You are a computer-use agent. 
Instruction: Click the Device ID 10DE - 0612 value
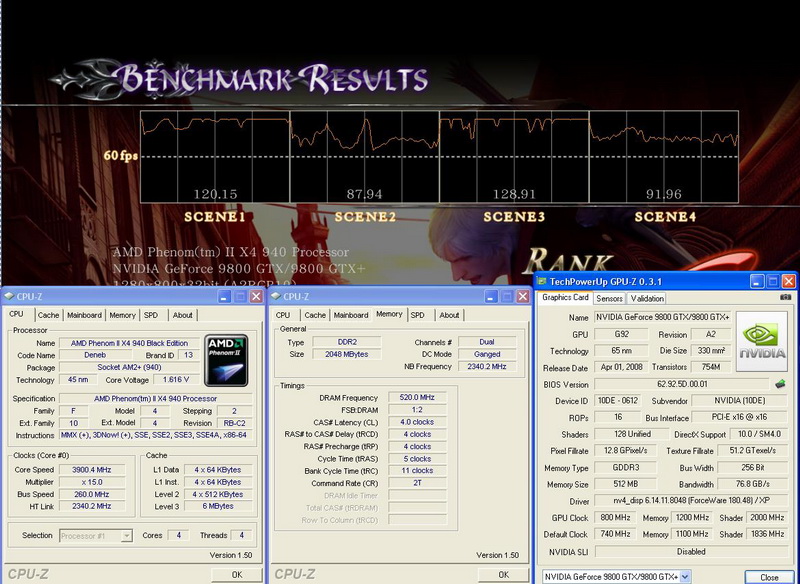coord(618,401)
